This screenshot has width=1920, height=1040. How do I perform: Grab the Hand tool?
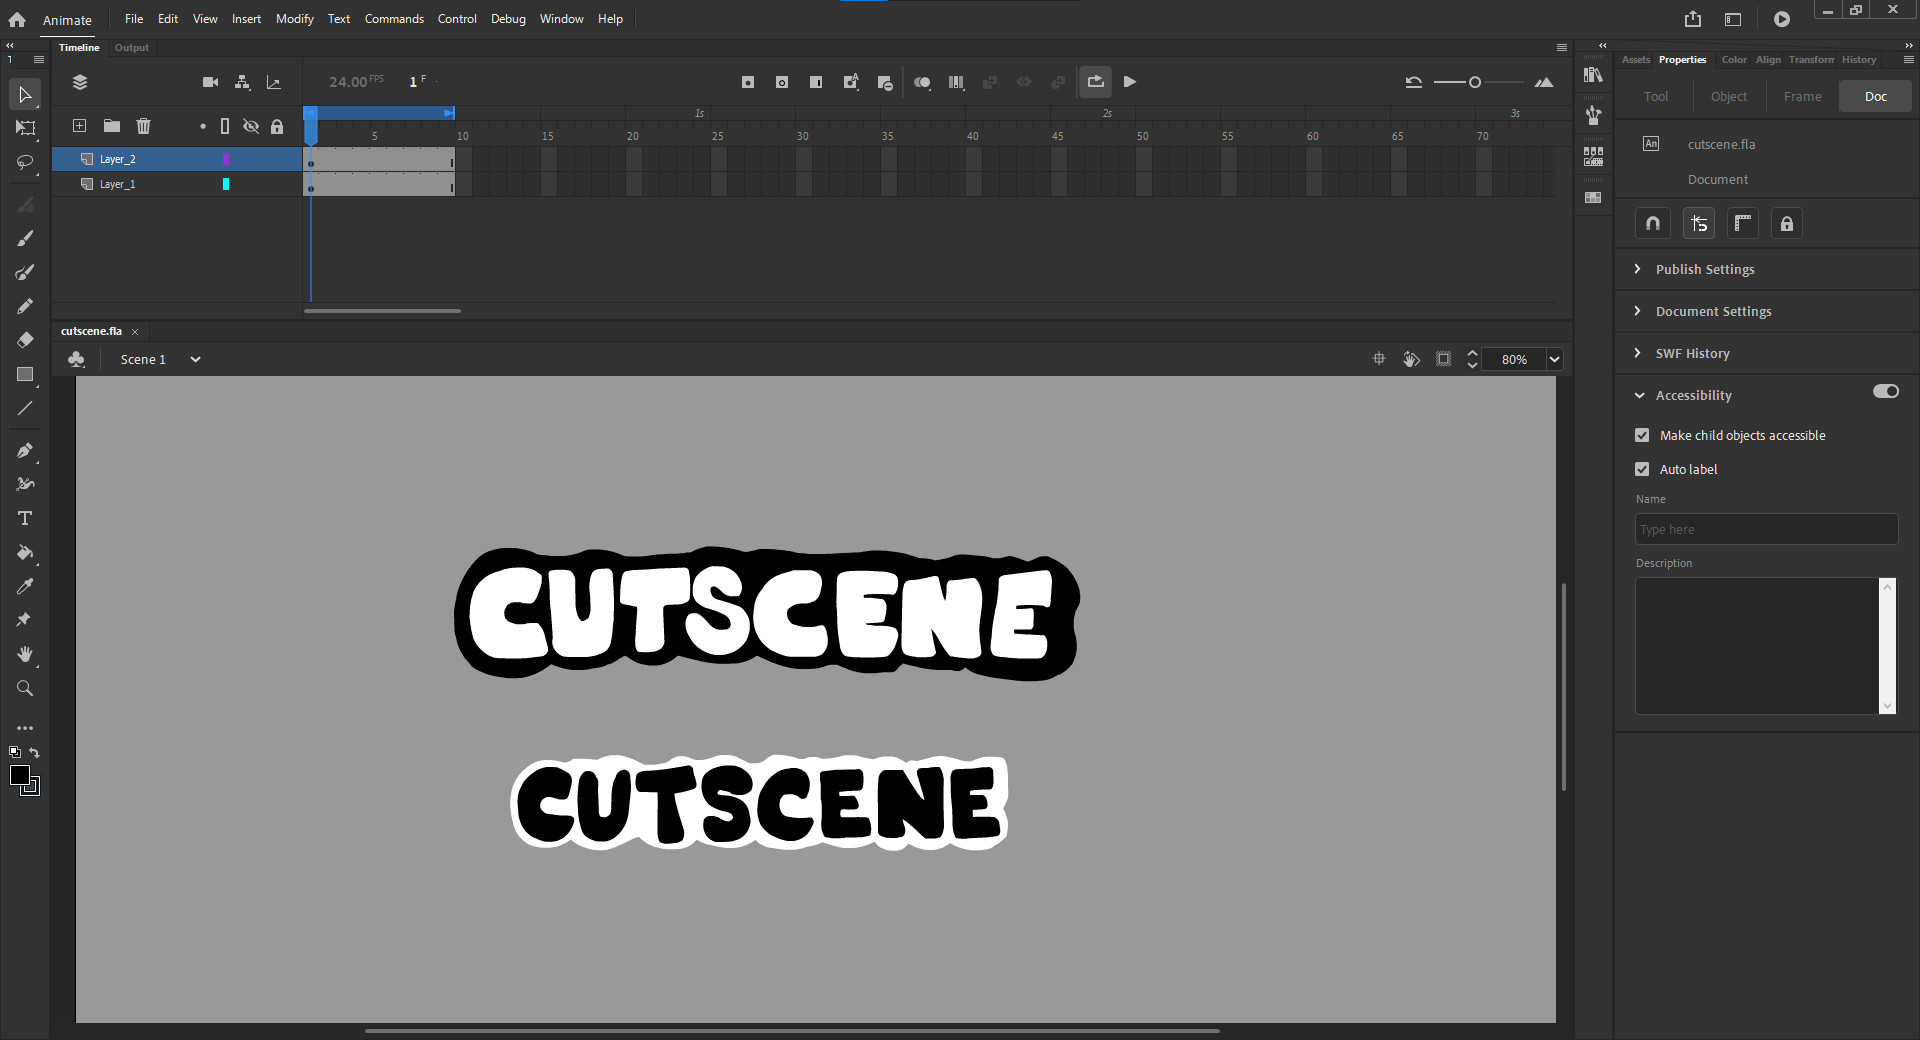click(x=24, y=654)
